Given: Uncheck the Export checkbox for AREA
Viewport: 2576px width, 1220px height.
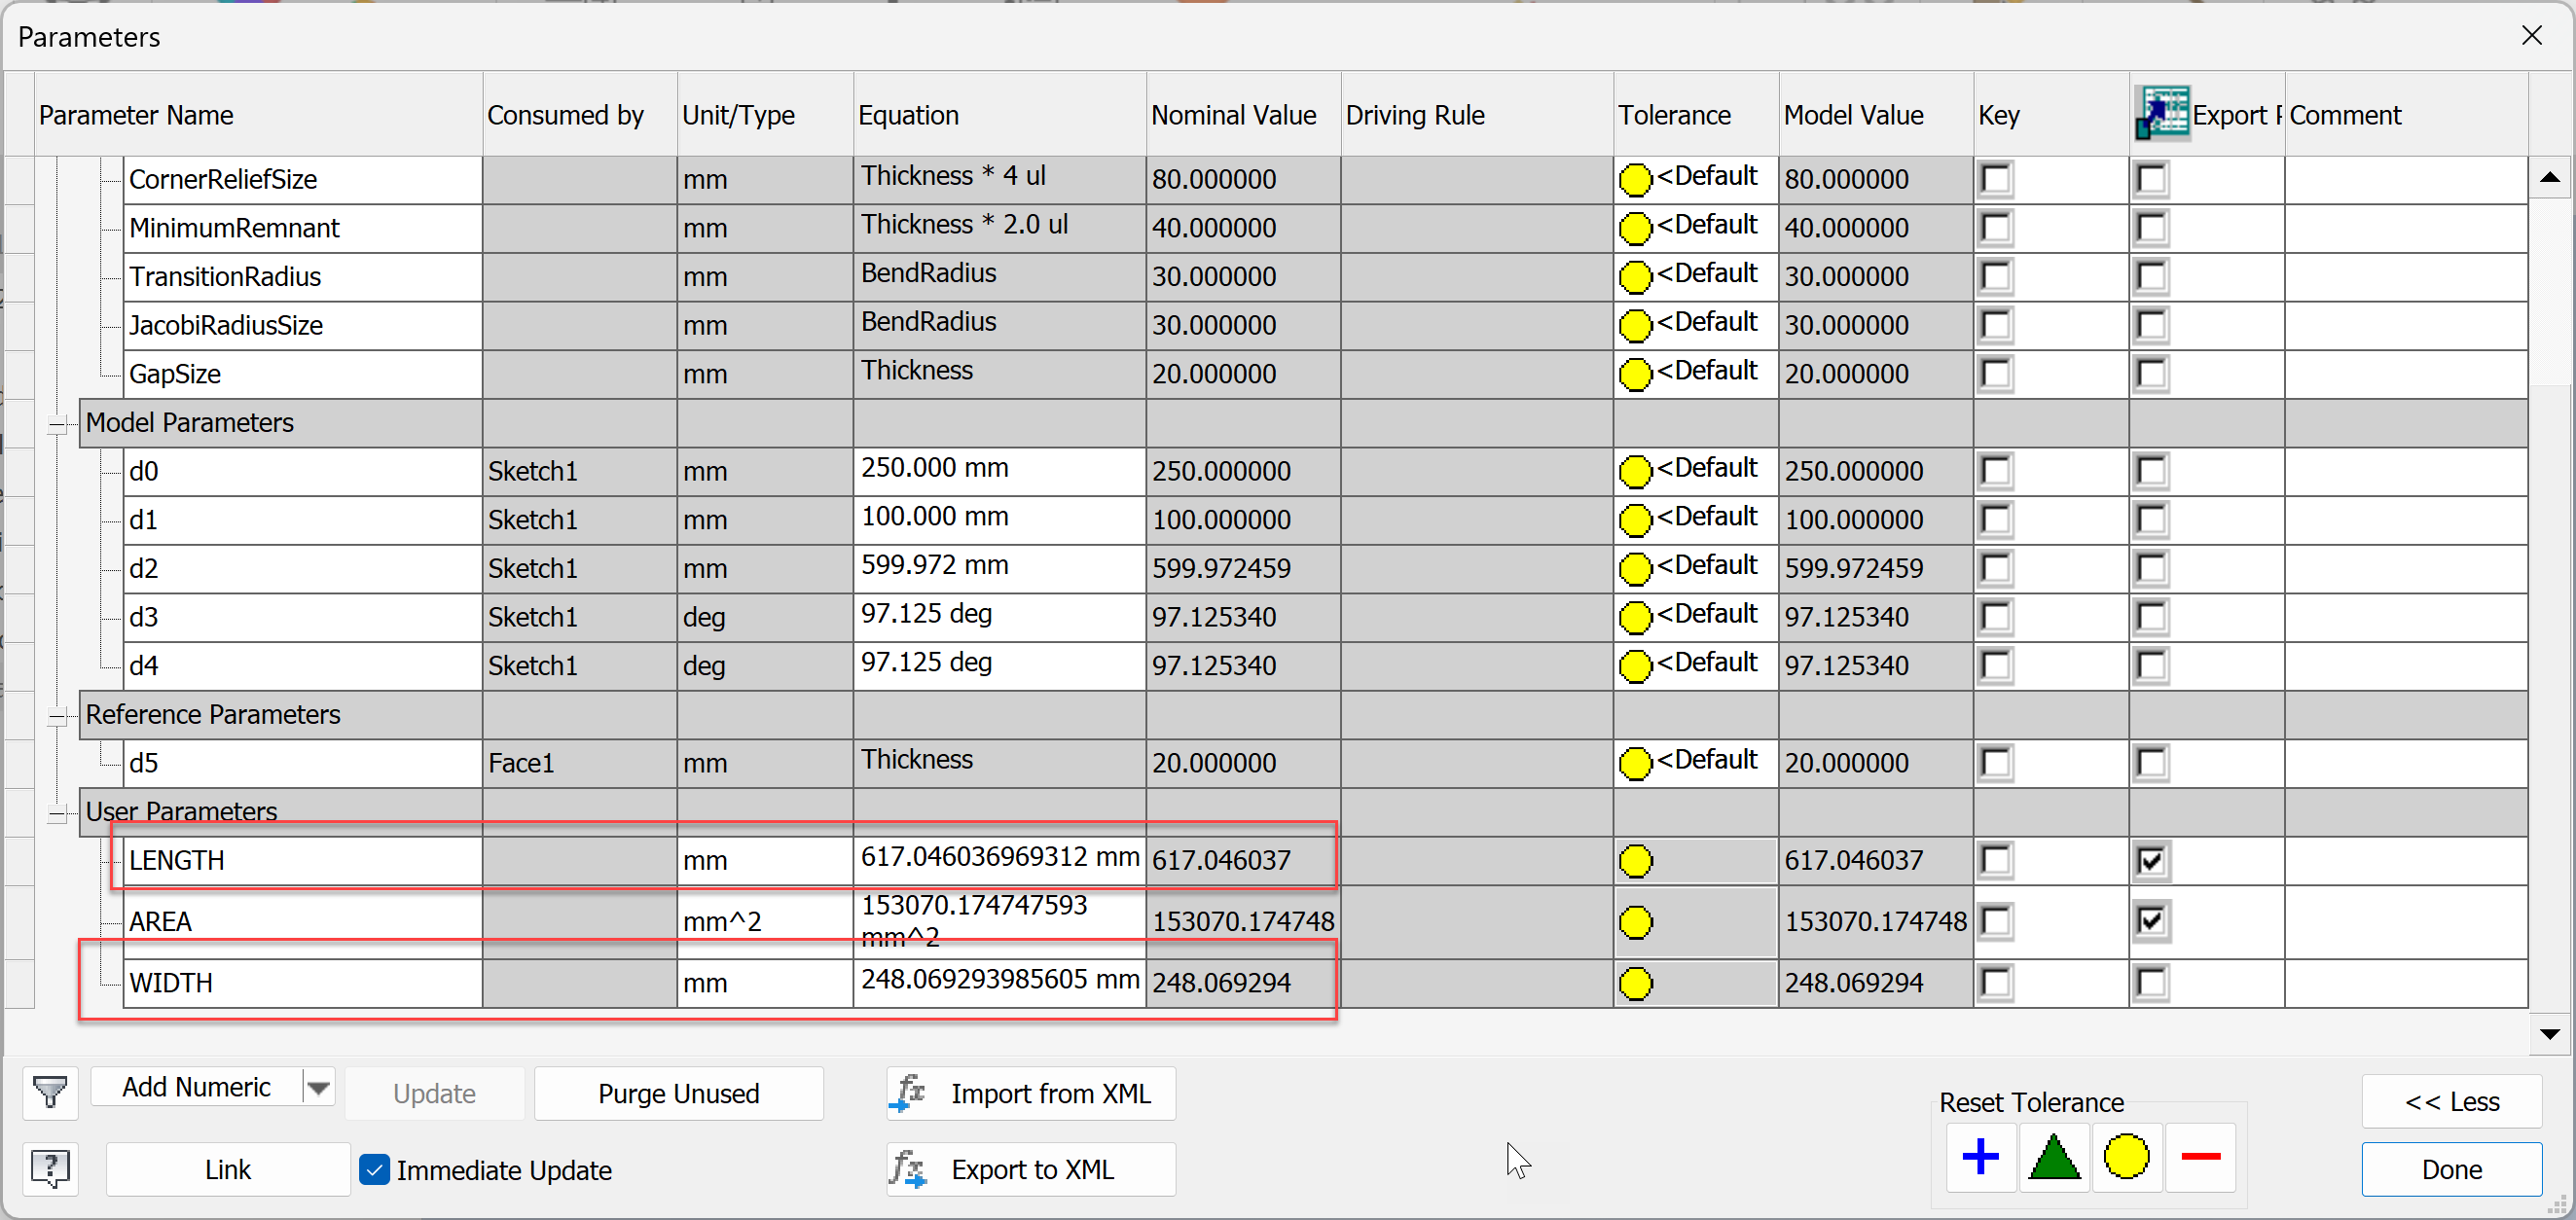Looking at the screenshot, I should tap(2152, 921).
